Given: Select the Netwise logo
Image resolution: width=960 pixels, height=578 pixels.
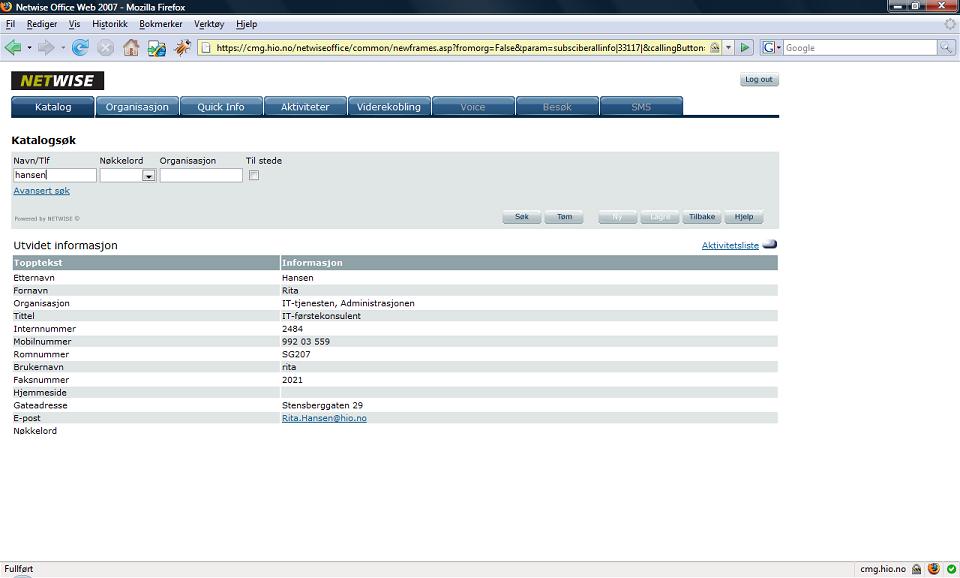Looking at the screenshot, I should click(x=58, y=80).
